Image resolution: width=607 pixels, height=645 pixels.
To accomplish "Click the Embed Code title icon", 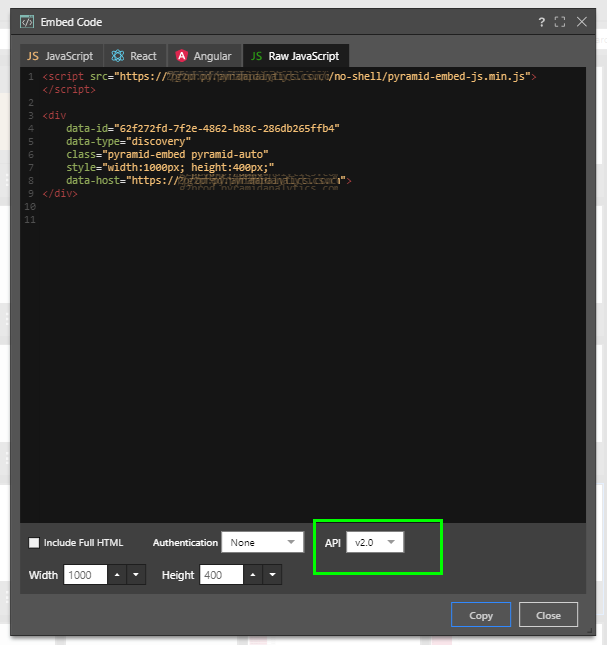I will click(27, 22).
